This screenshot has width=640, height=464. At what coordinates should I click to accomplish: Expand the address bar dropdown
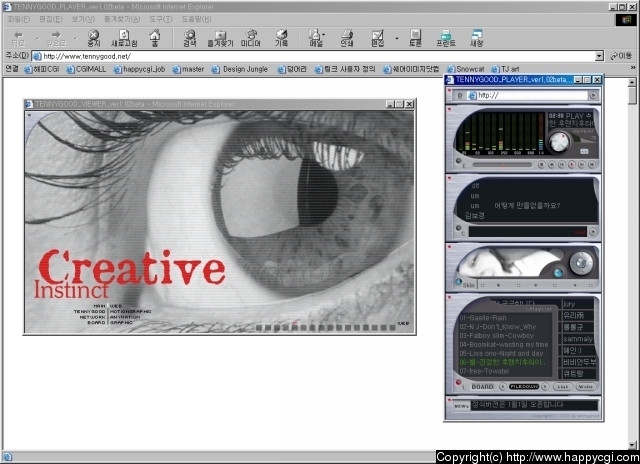coord(599,56)
